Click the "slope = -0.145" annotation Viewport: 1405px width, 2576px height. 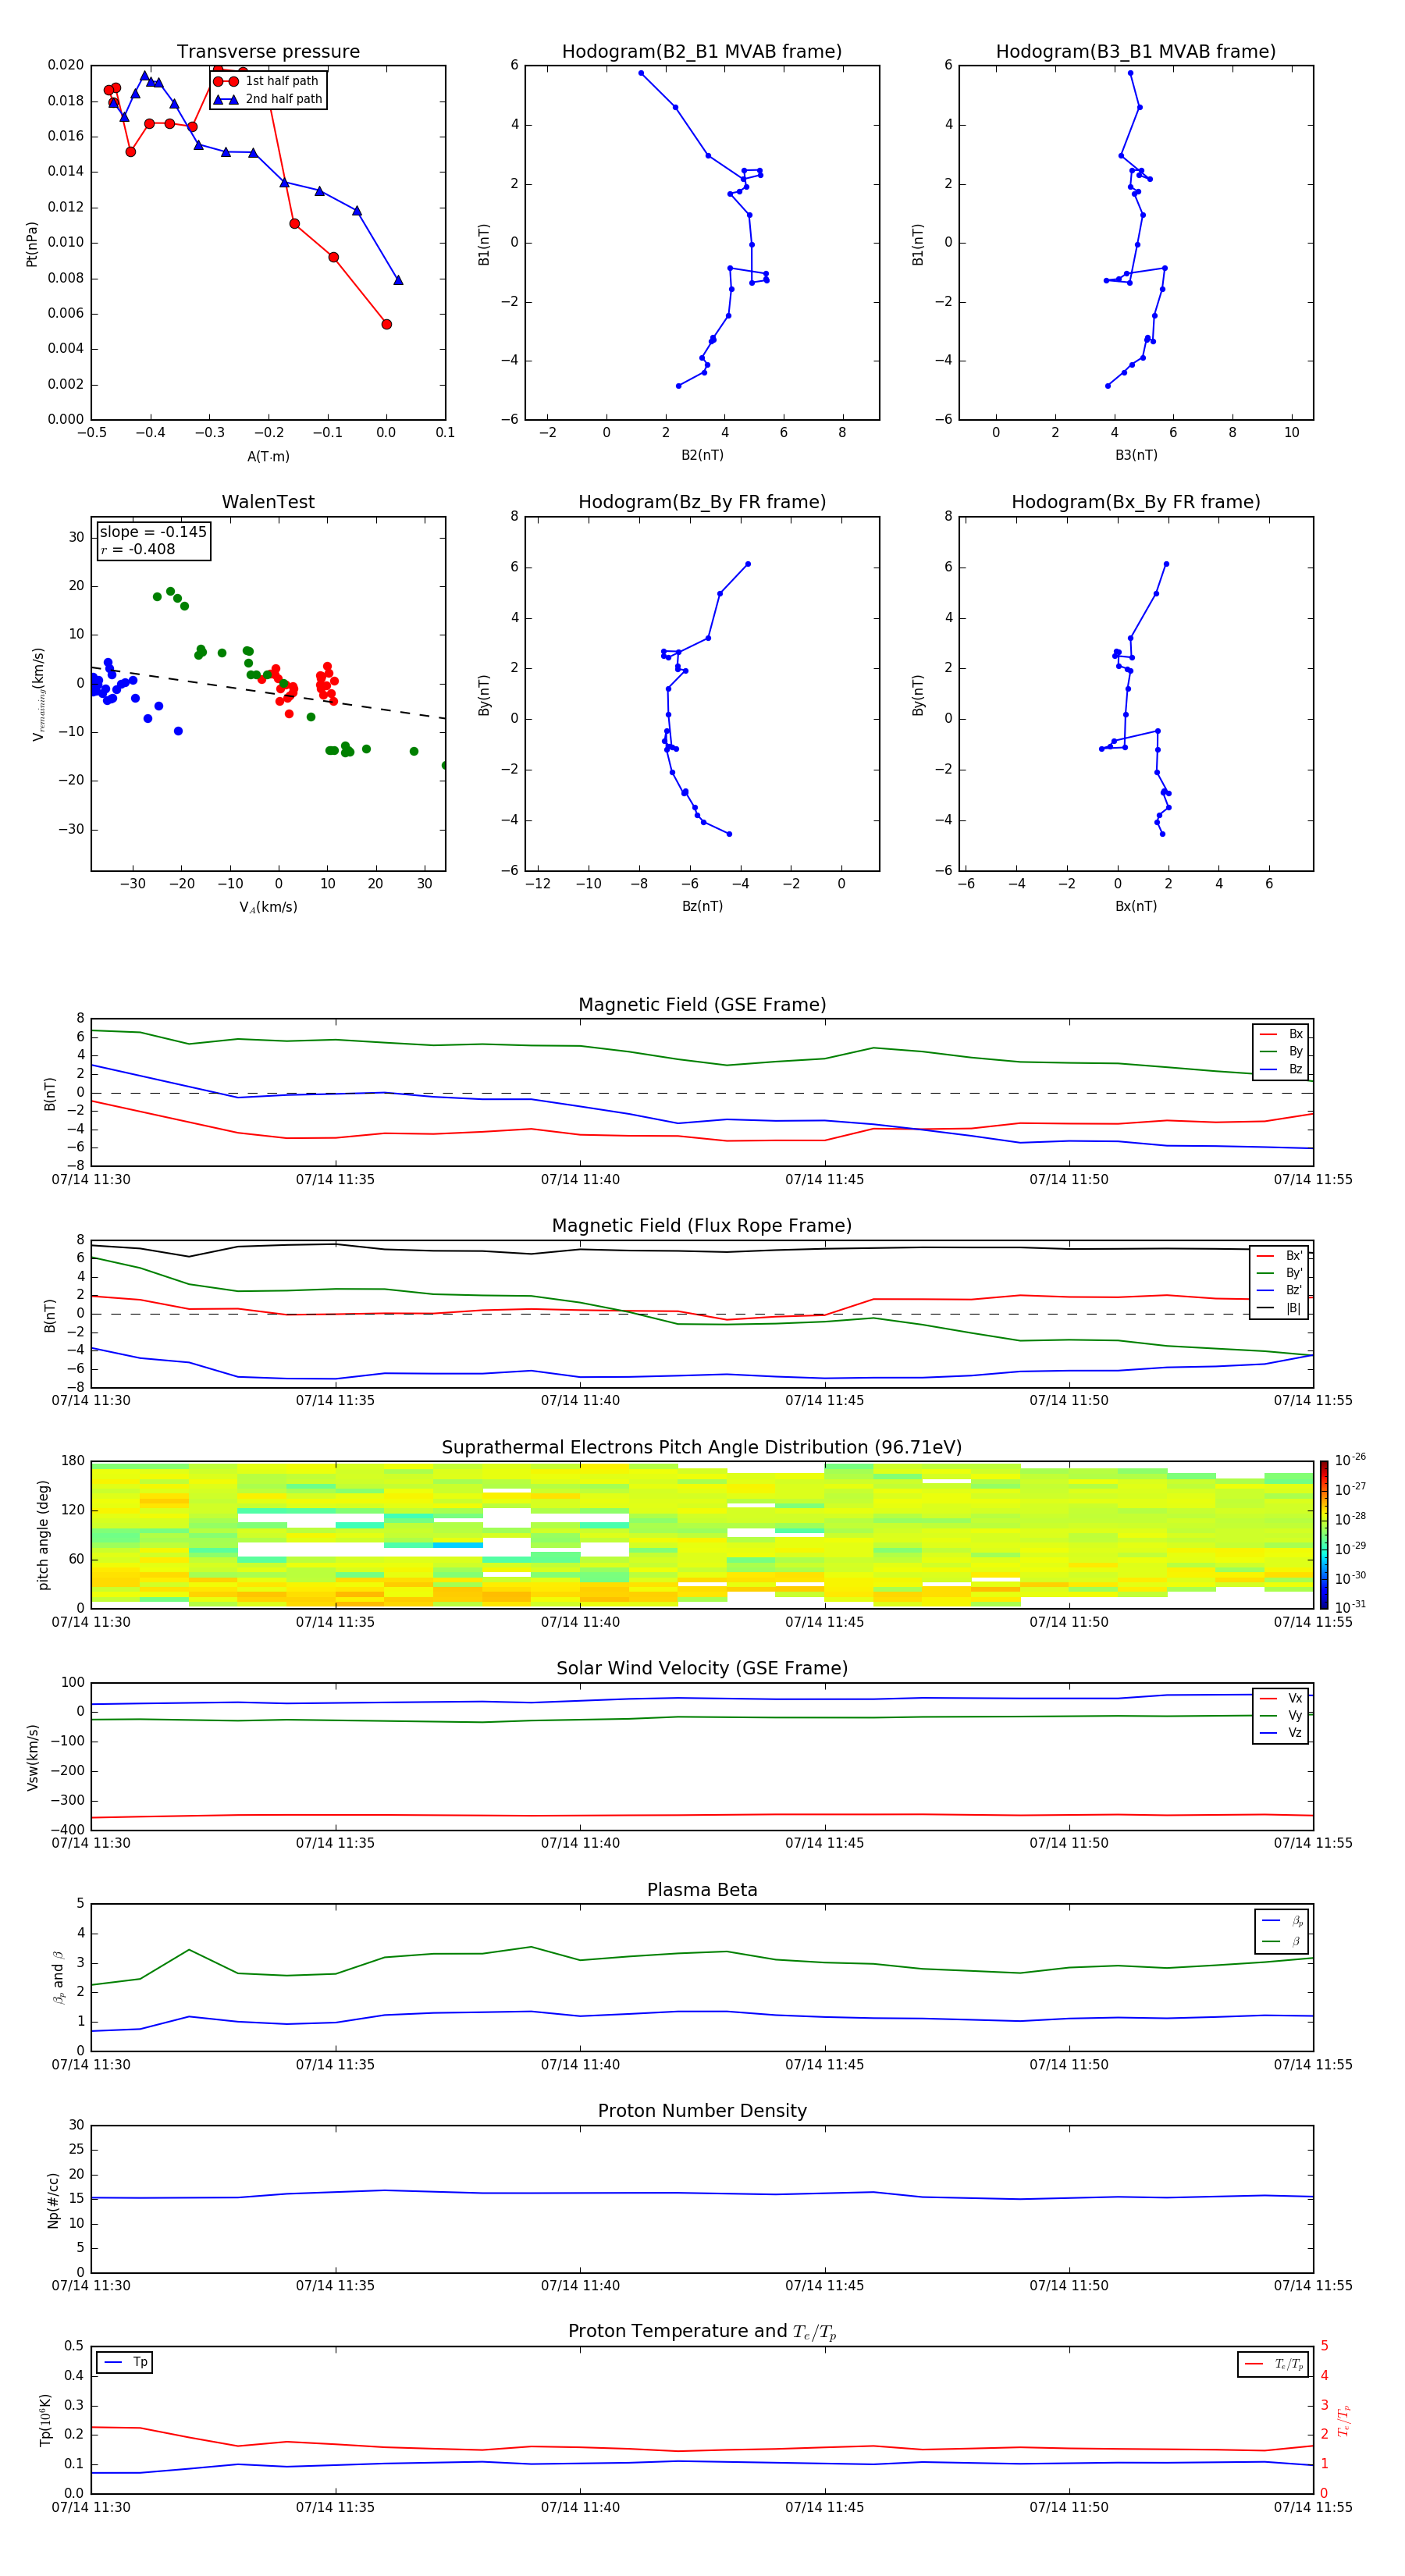(x=153, y=532)
